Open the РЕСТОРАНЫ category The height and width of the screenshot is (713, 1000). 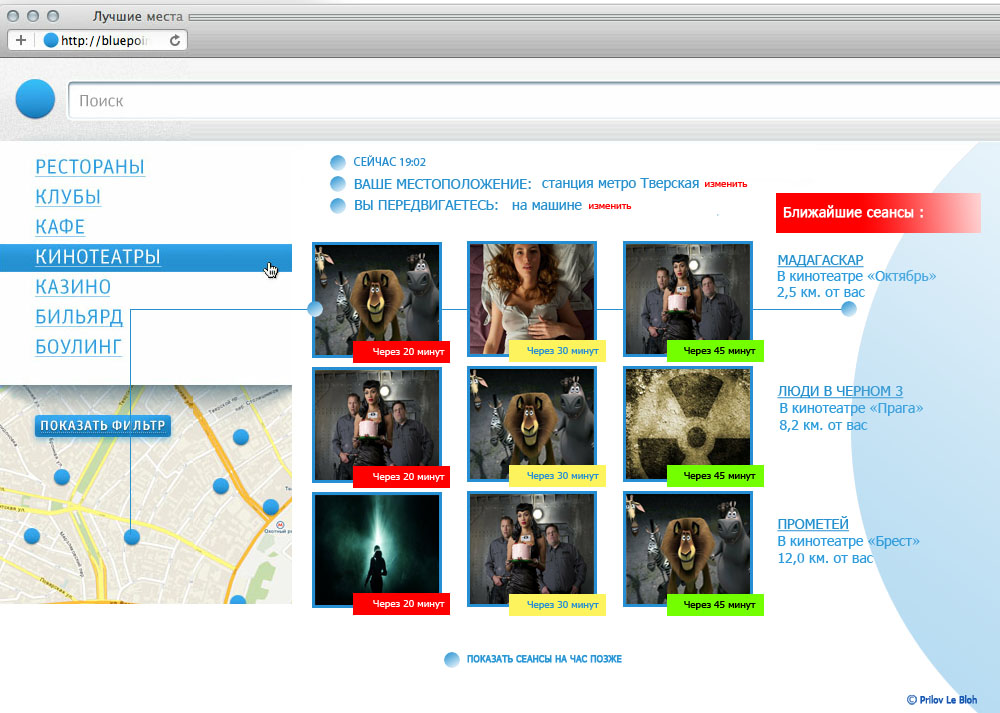pos(90,167)
